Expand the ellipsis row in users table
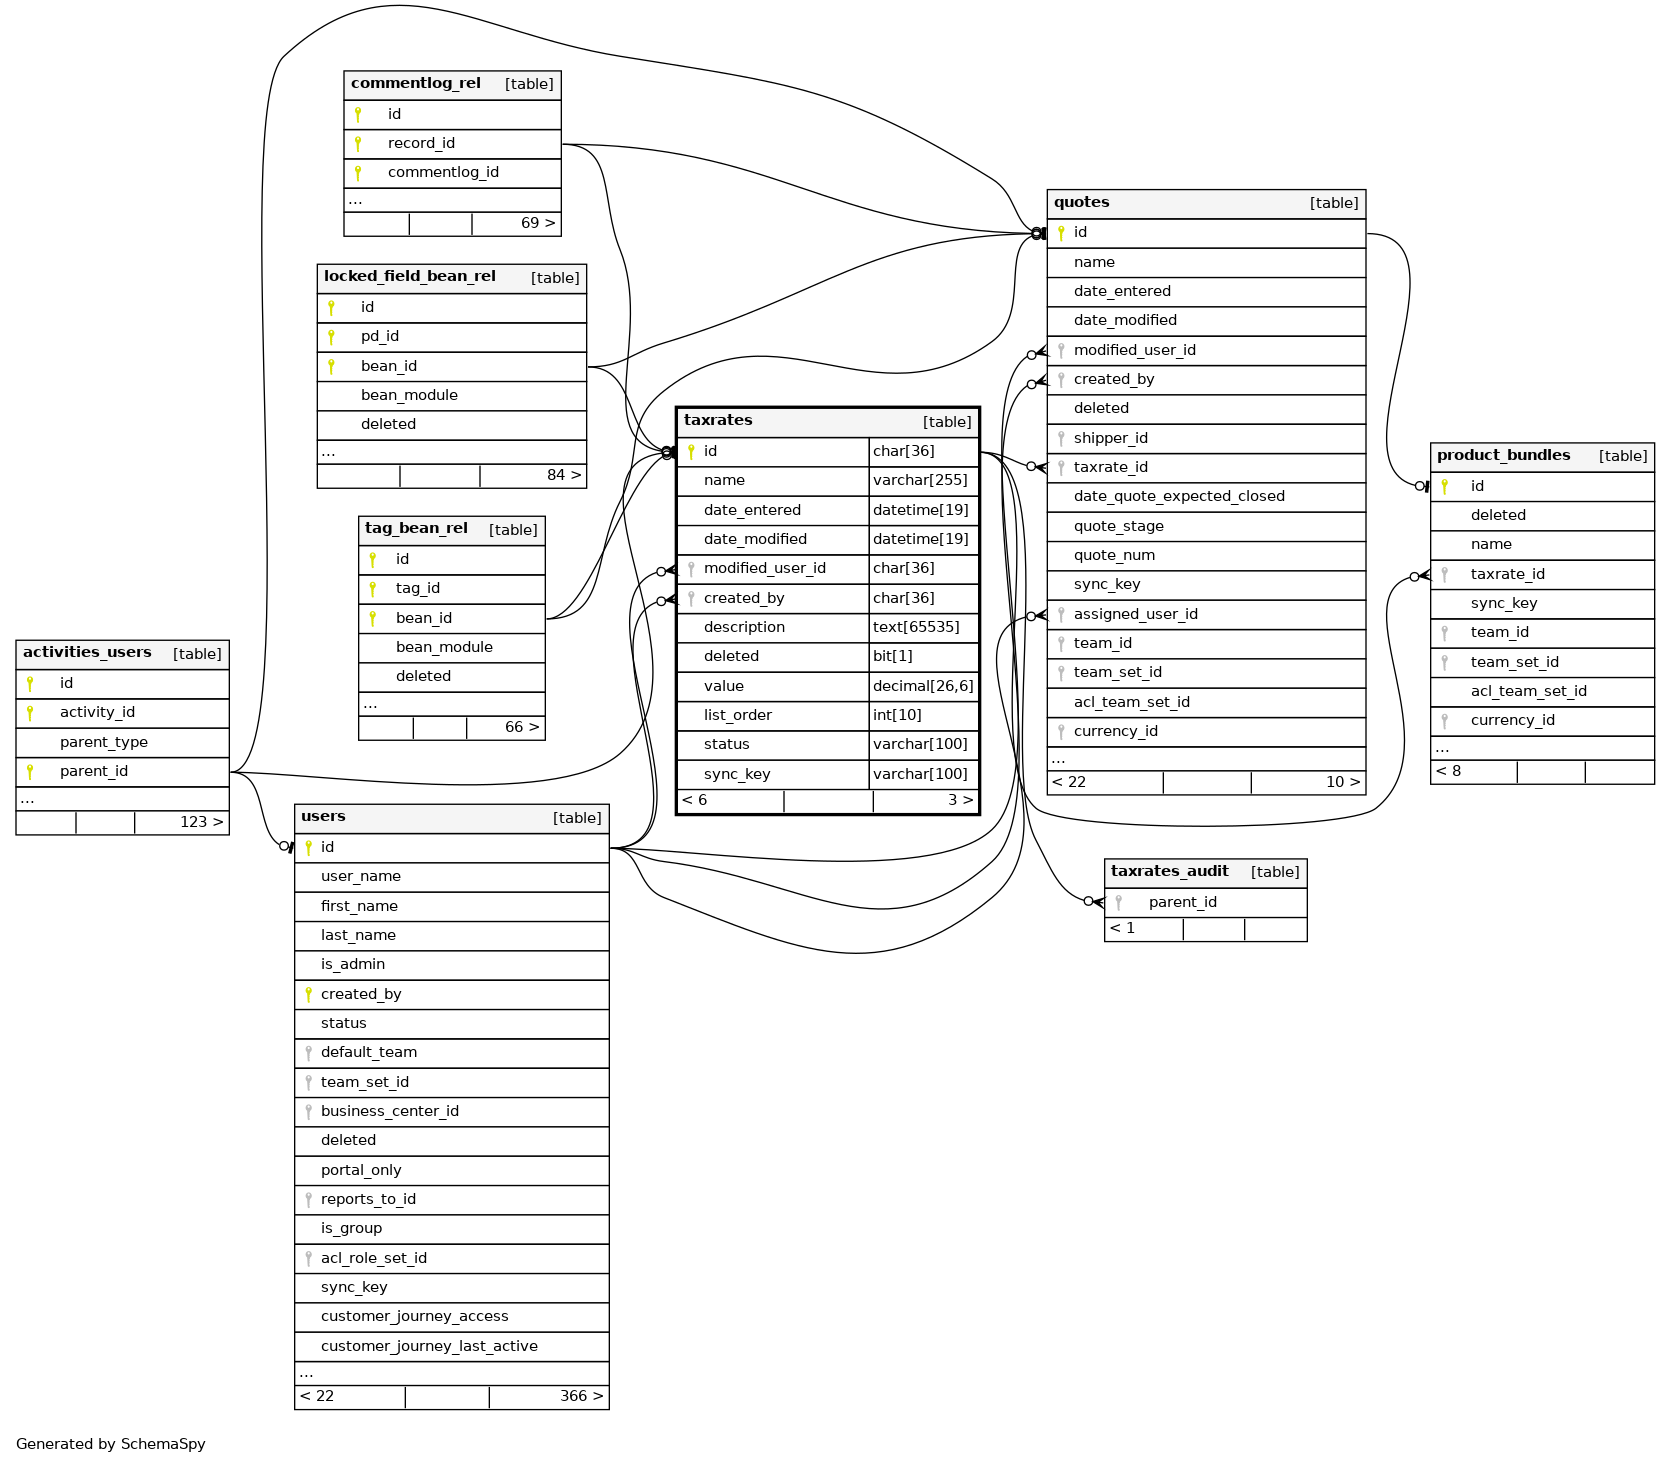 point(306,1373)
